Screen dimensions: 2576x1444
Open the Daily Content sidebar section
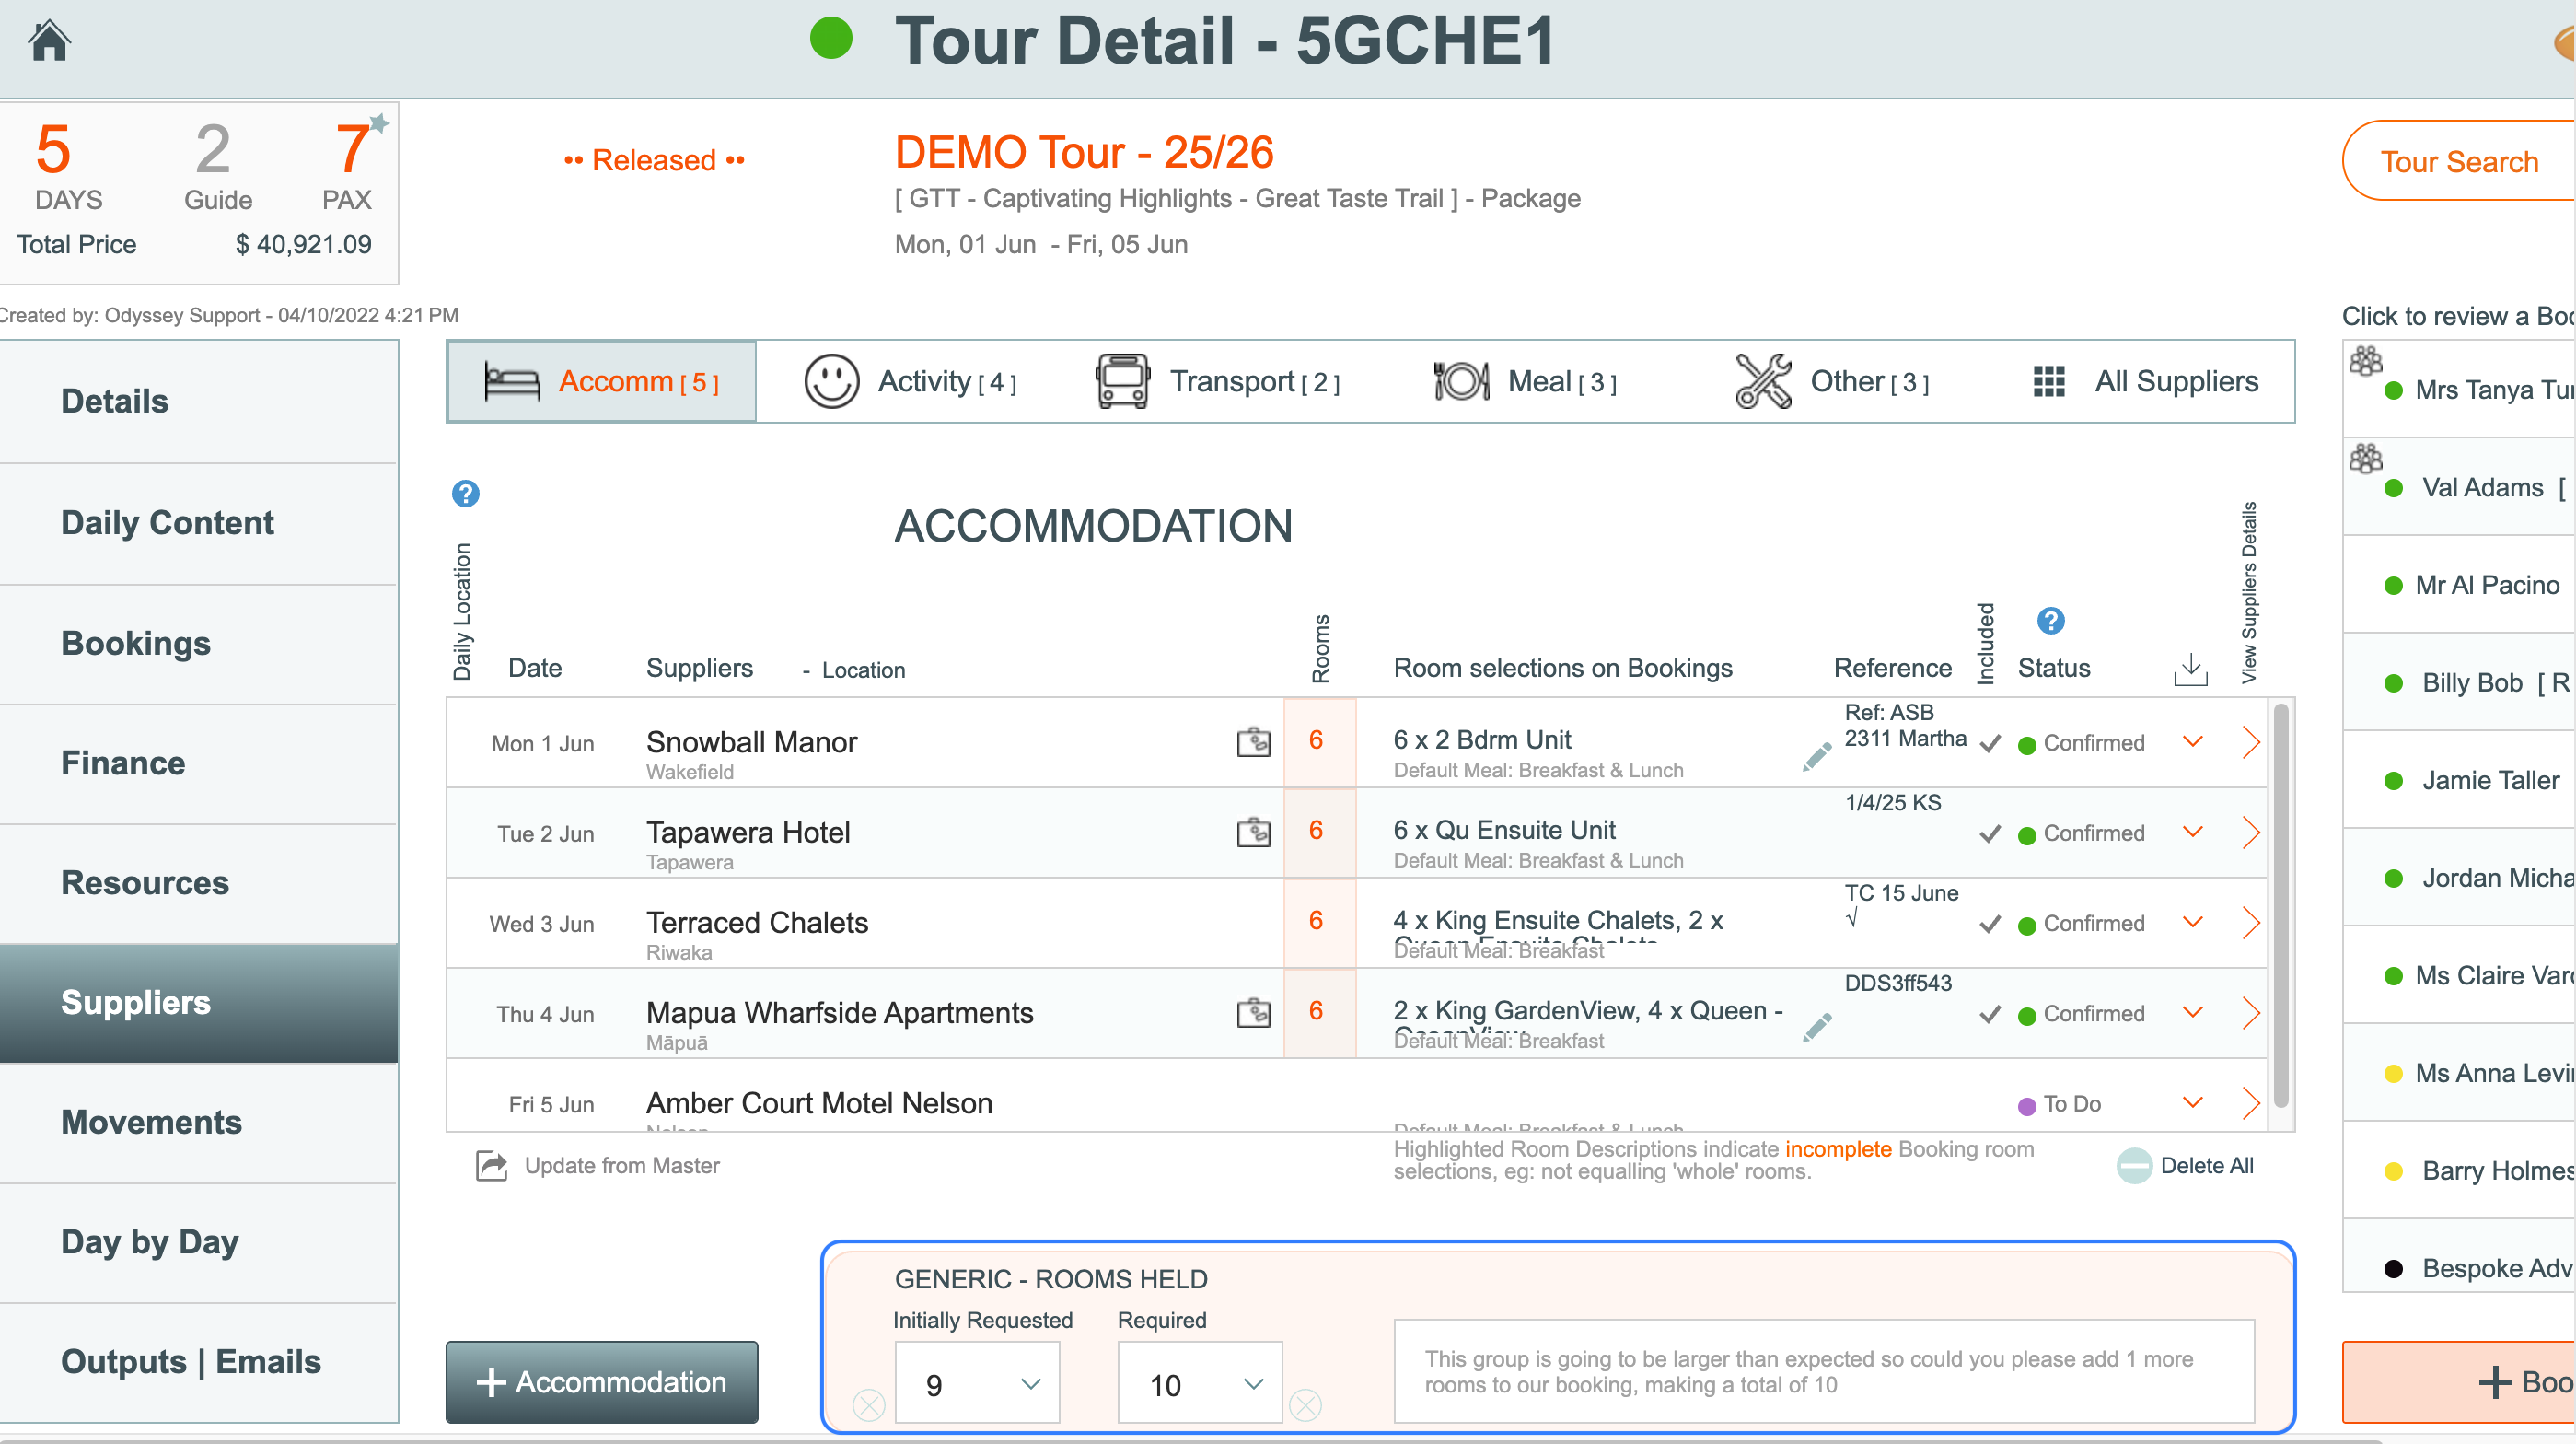167,522
